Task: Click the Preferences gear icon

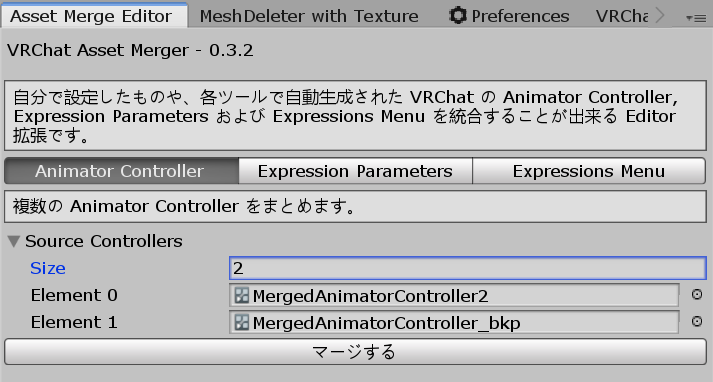Action: click(x=457, y=15)
